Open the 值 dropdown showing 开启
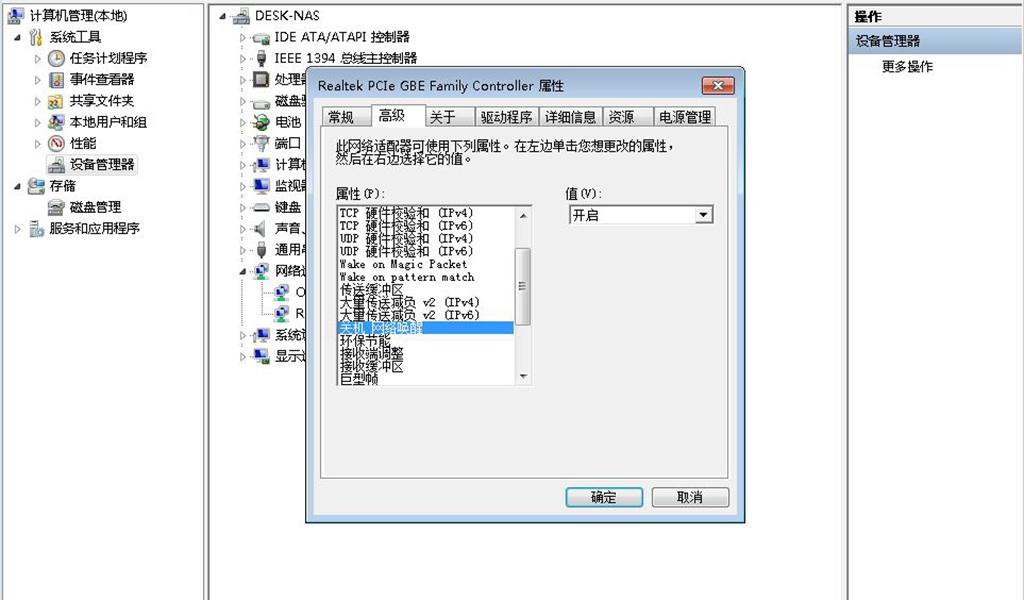 703,214
